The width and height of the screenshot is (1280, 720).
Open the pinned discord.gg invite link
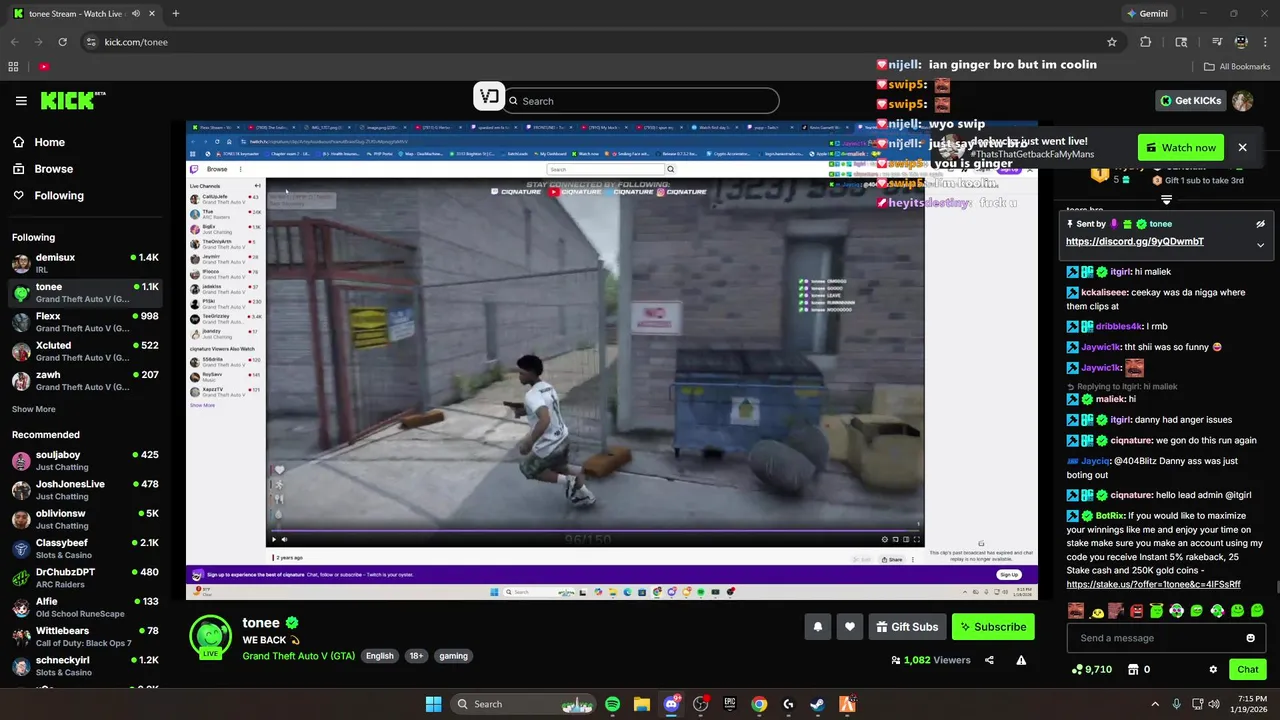(1135, 242)
